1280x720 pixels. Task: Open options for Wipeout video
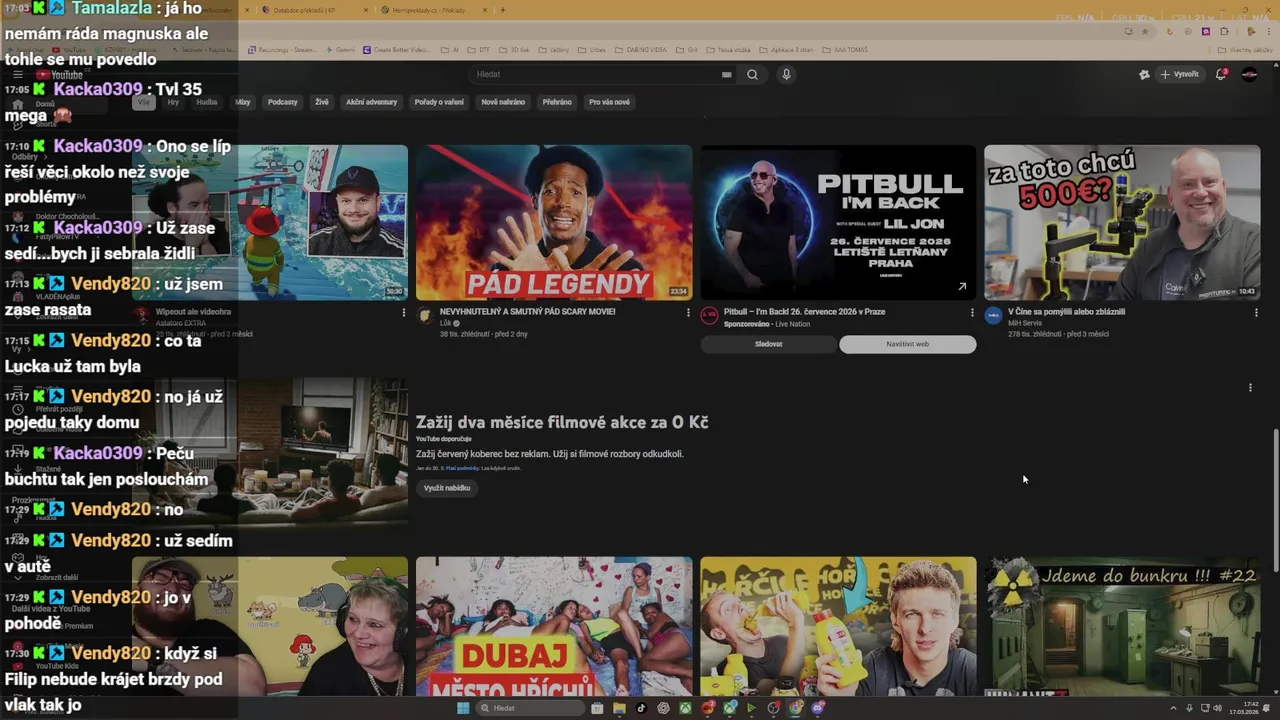404,313
